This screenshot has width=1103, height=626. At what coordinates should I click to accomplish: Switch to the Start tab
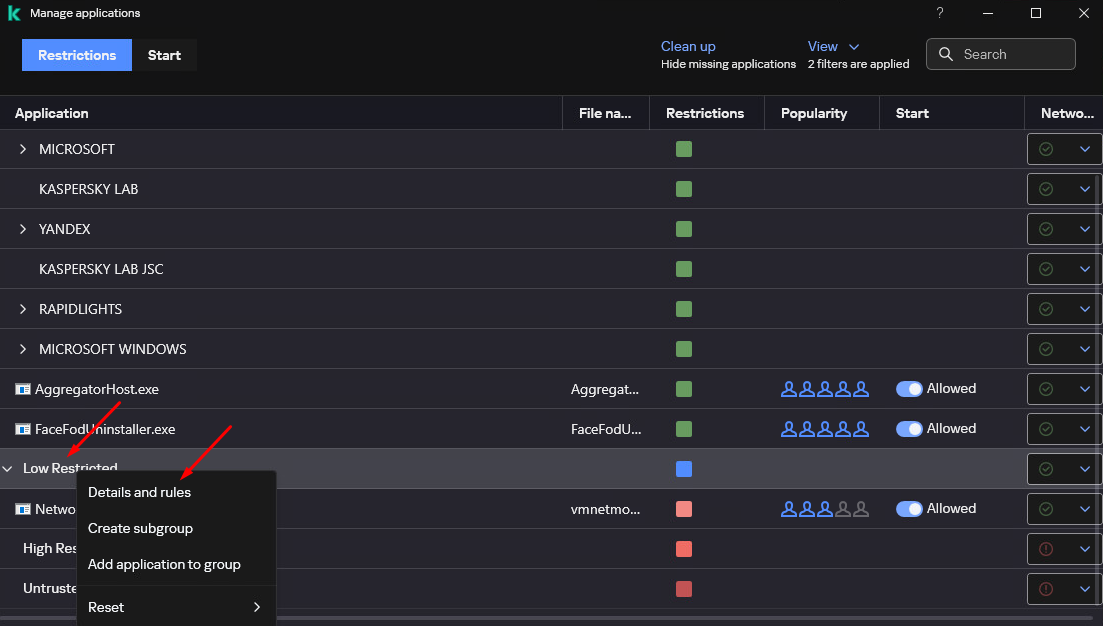coord(164,55)
